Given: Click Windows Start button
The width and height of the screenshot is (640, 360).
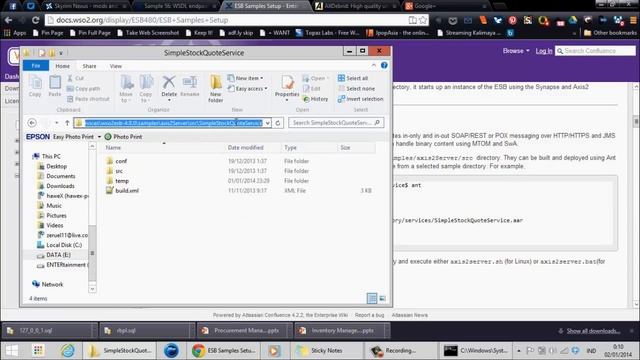Looking at the screenshot, I should coord(12,351).
